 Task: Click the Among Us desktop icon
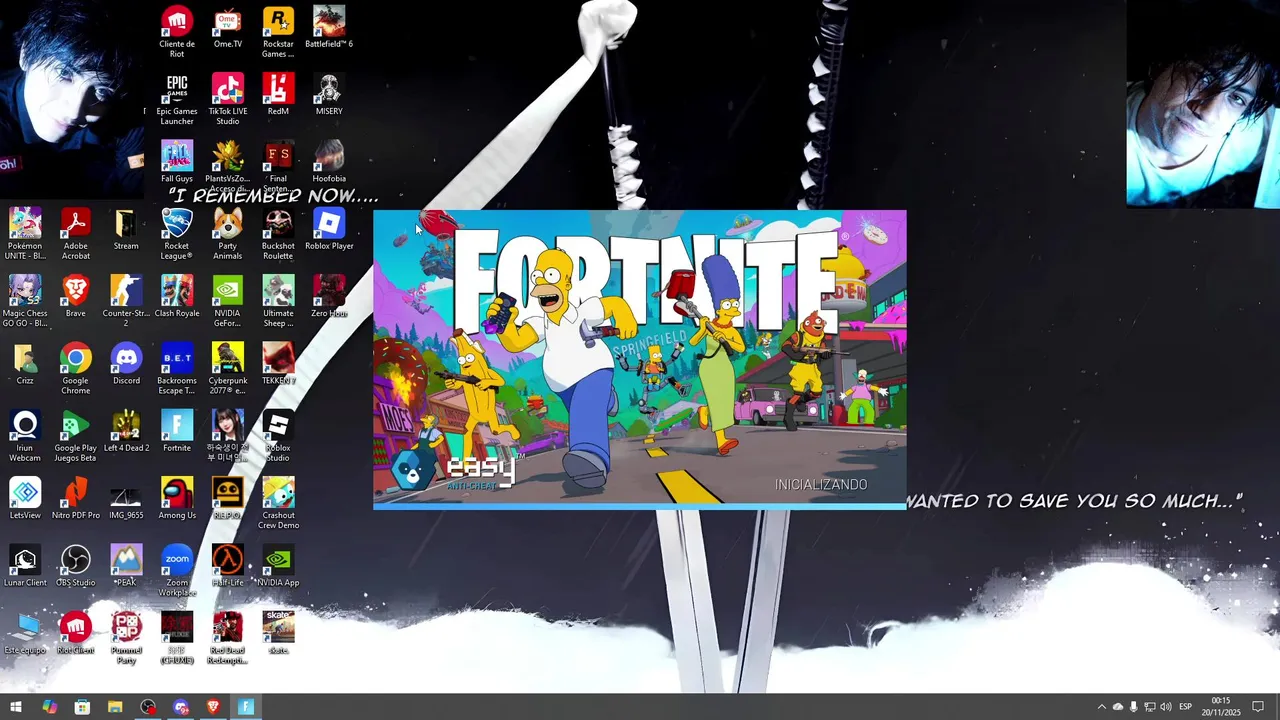tap(177, 498)
